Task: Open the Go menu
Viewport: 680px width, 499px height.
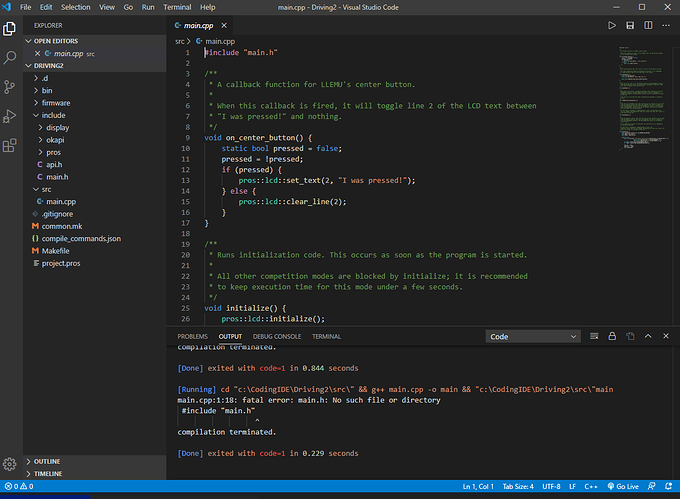Action: pos(128,7)
